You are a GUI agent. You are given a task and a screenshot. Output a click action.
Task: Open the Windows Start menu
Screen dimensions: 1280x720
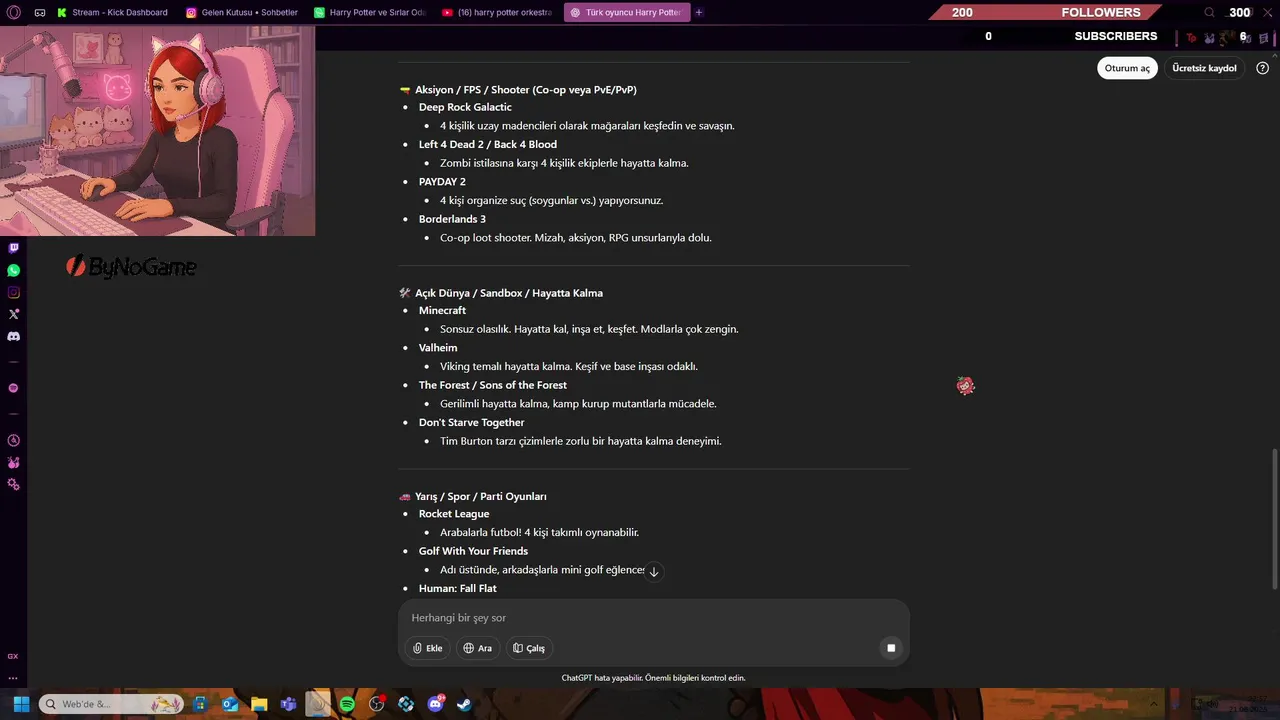coord(21,704)
